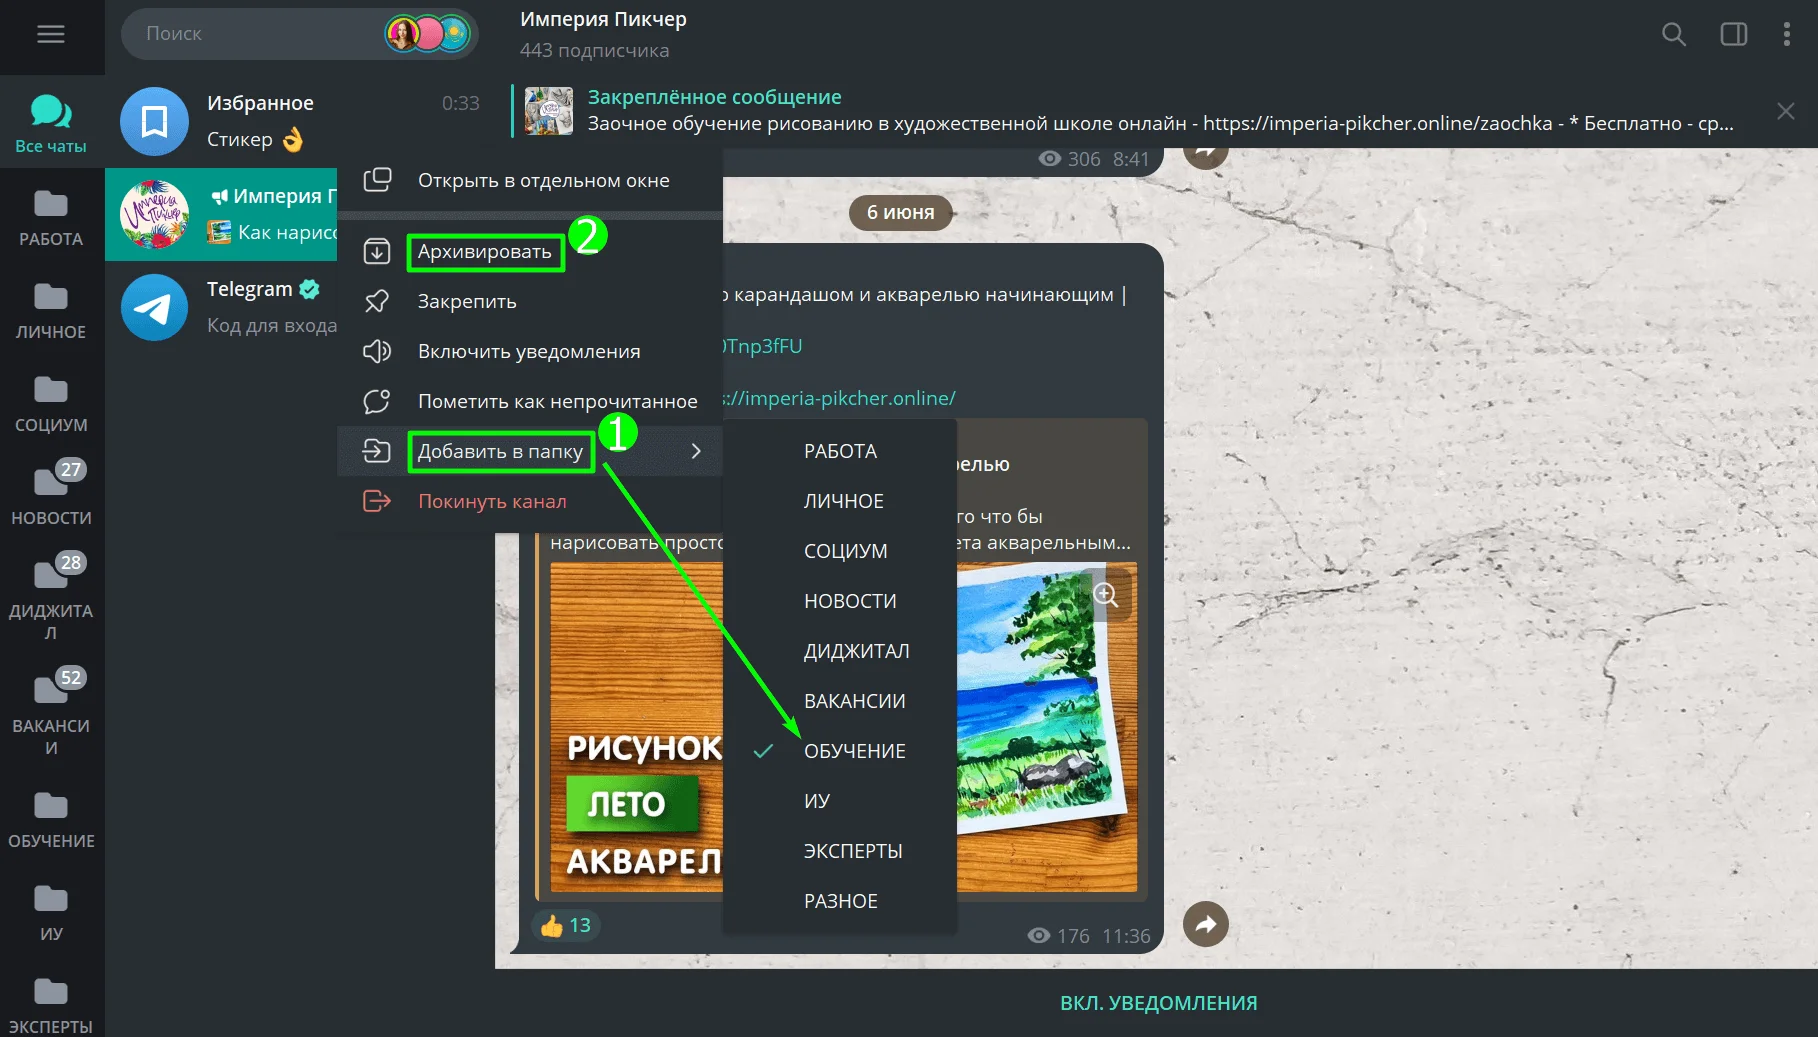Zoom the watercolor image preview icon

[1105, 595]
